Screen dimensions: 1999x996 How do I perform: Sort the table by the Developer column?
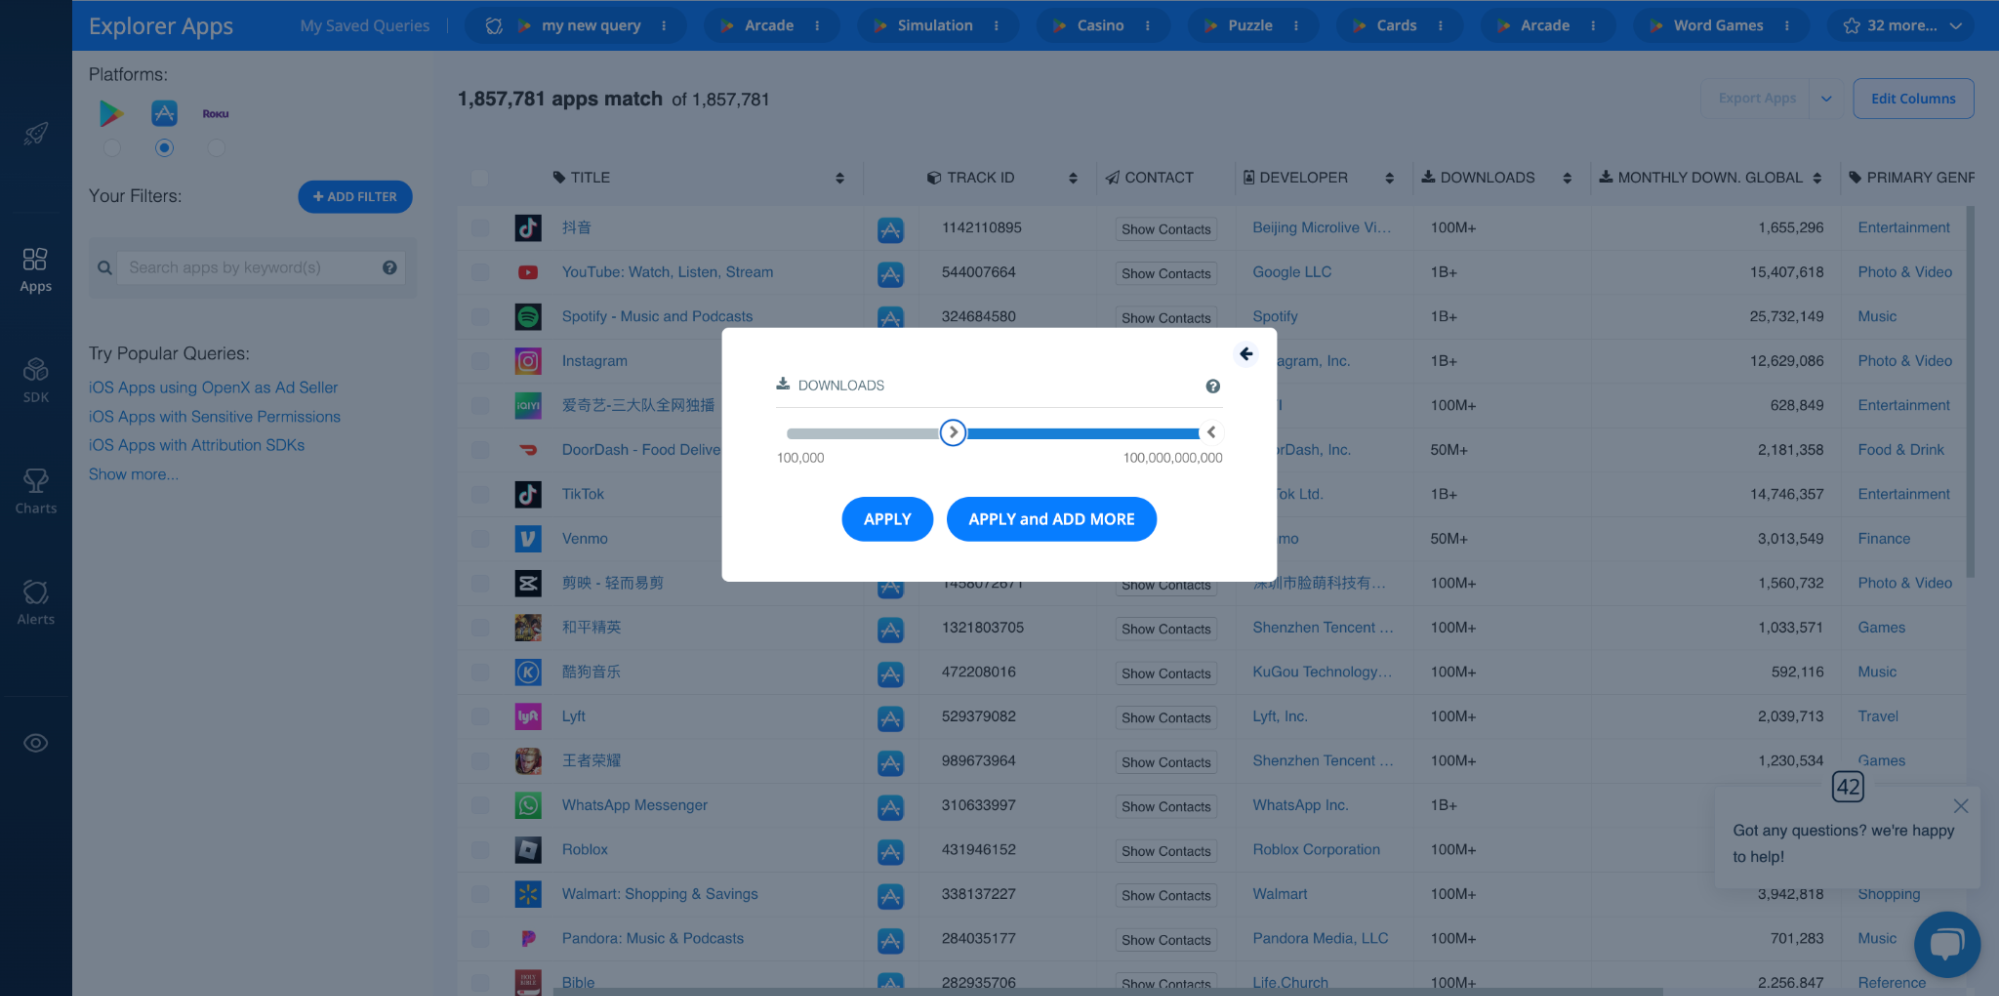(1389, 178)
